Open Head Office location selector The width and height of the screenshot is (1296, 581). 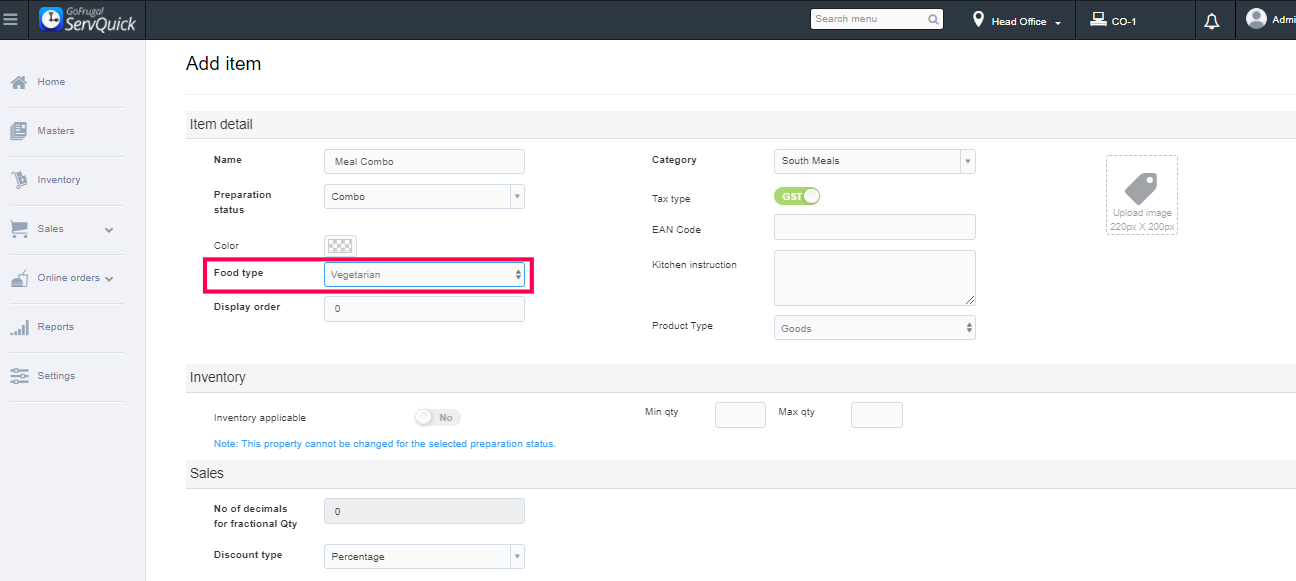pos(1017,21)
